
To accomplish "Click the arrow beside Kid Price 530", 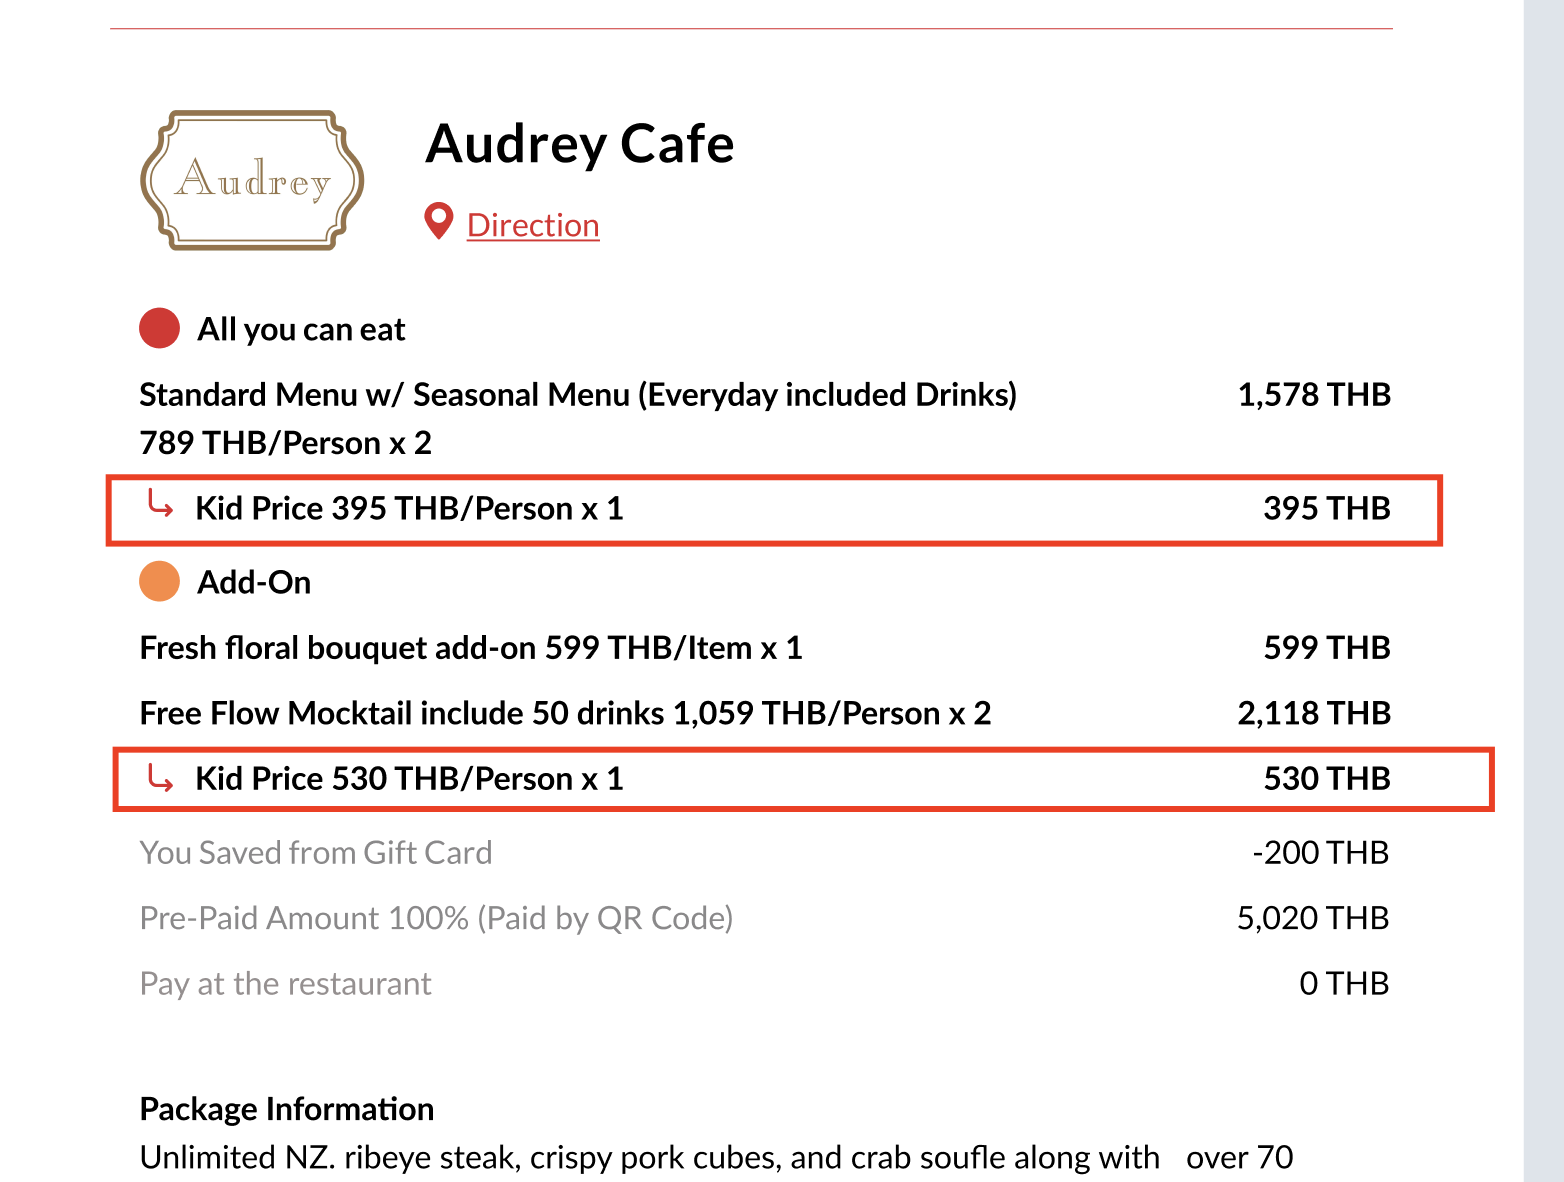I will coord(160,775).
